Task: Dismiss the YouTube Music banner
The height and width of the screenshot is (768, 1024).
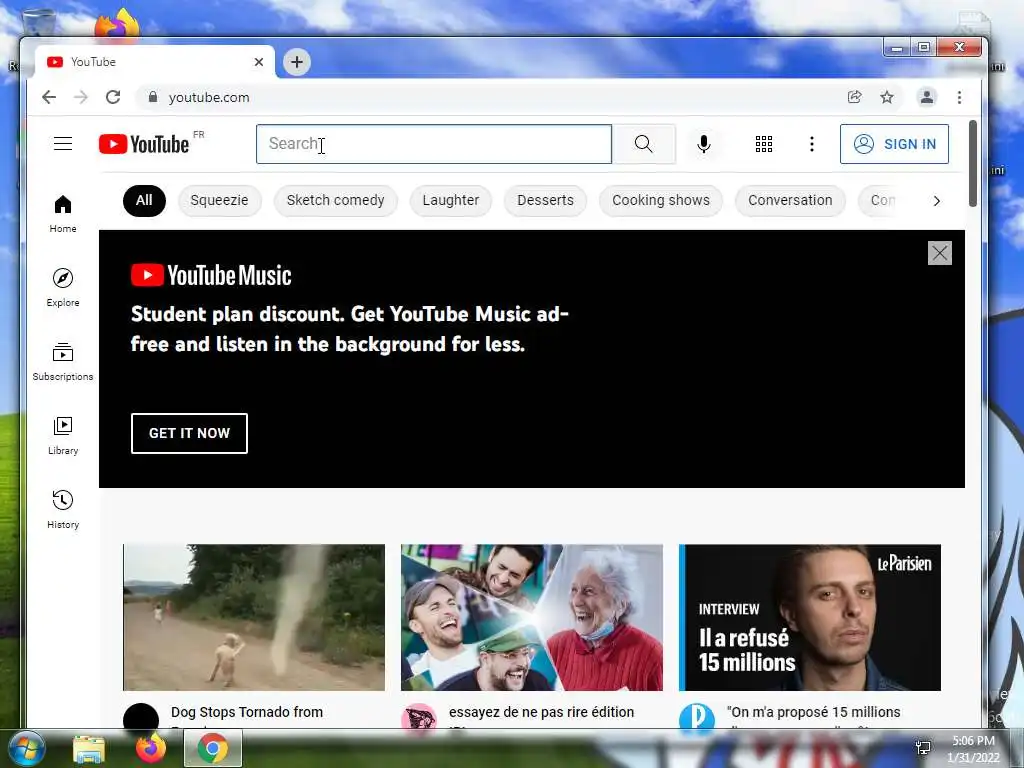Action: pos(940,253)
